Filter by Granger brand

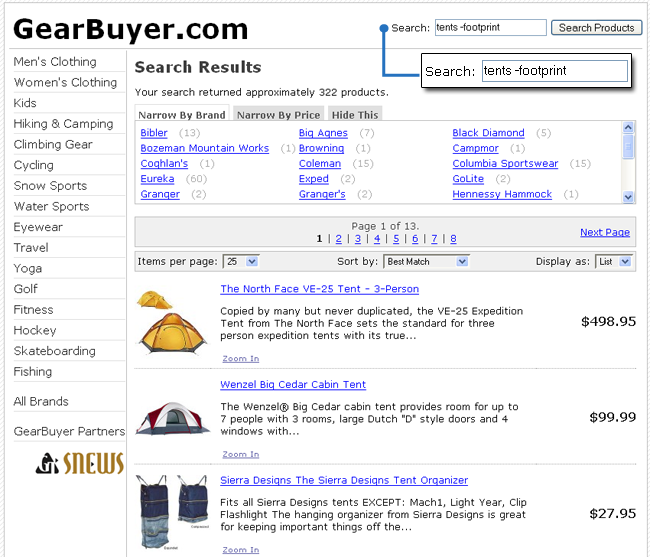click(x=160, y=194)
